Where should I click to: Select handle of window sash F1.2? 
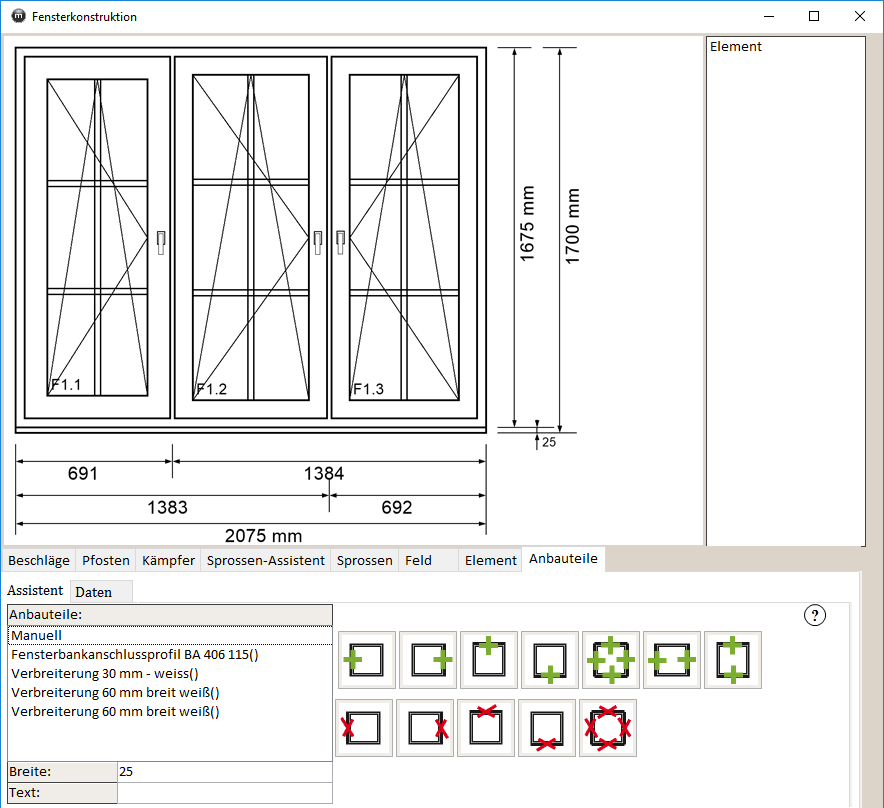click(x=317, y=242)
